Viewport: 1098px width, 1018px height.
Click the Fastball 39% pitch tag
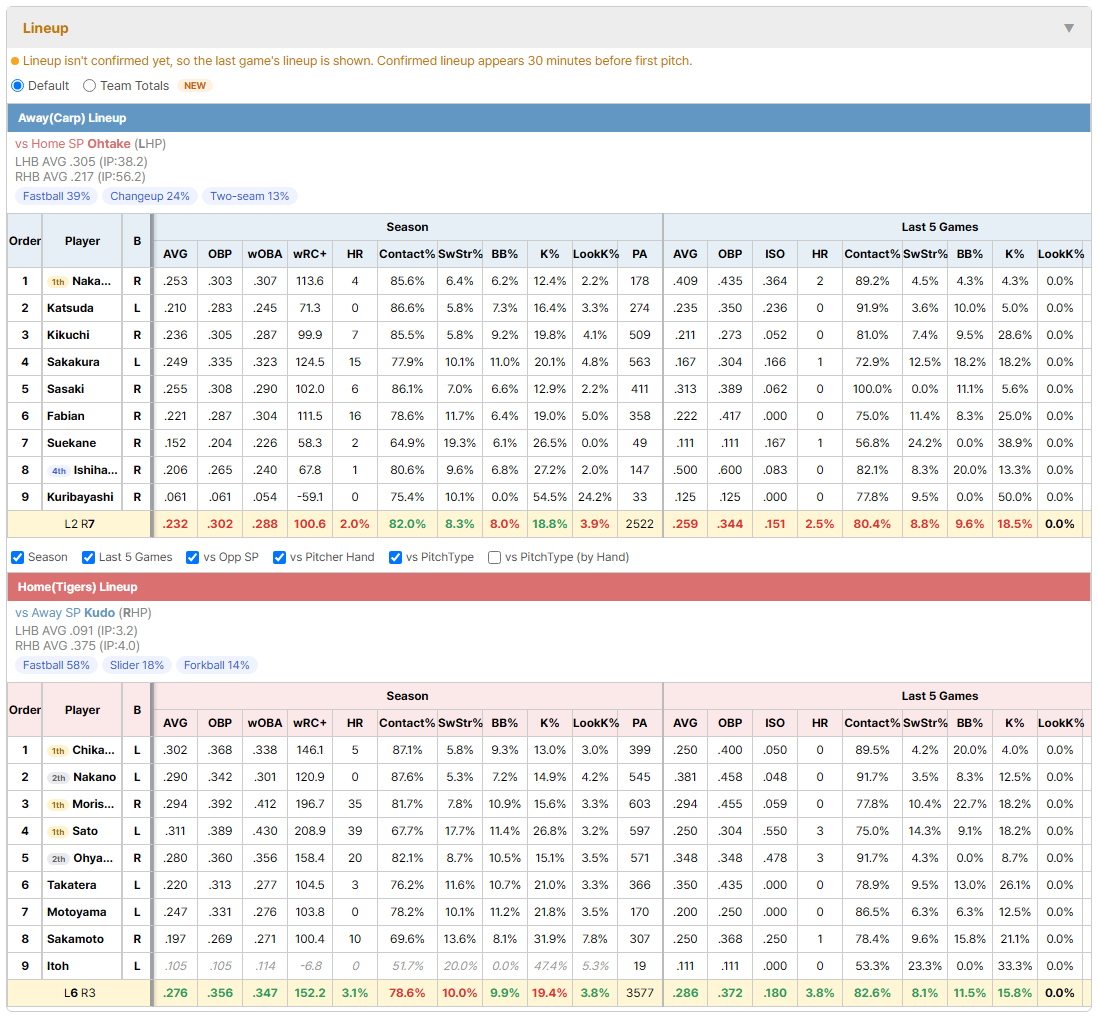(56, 196)
